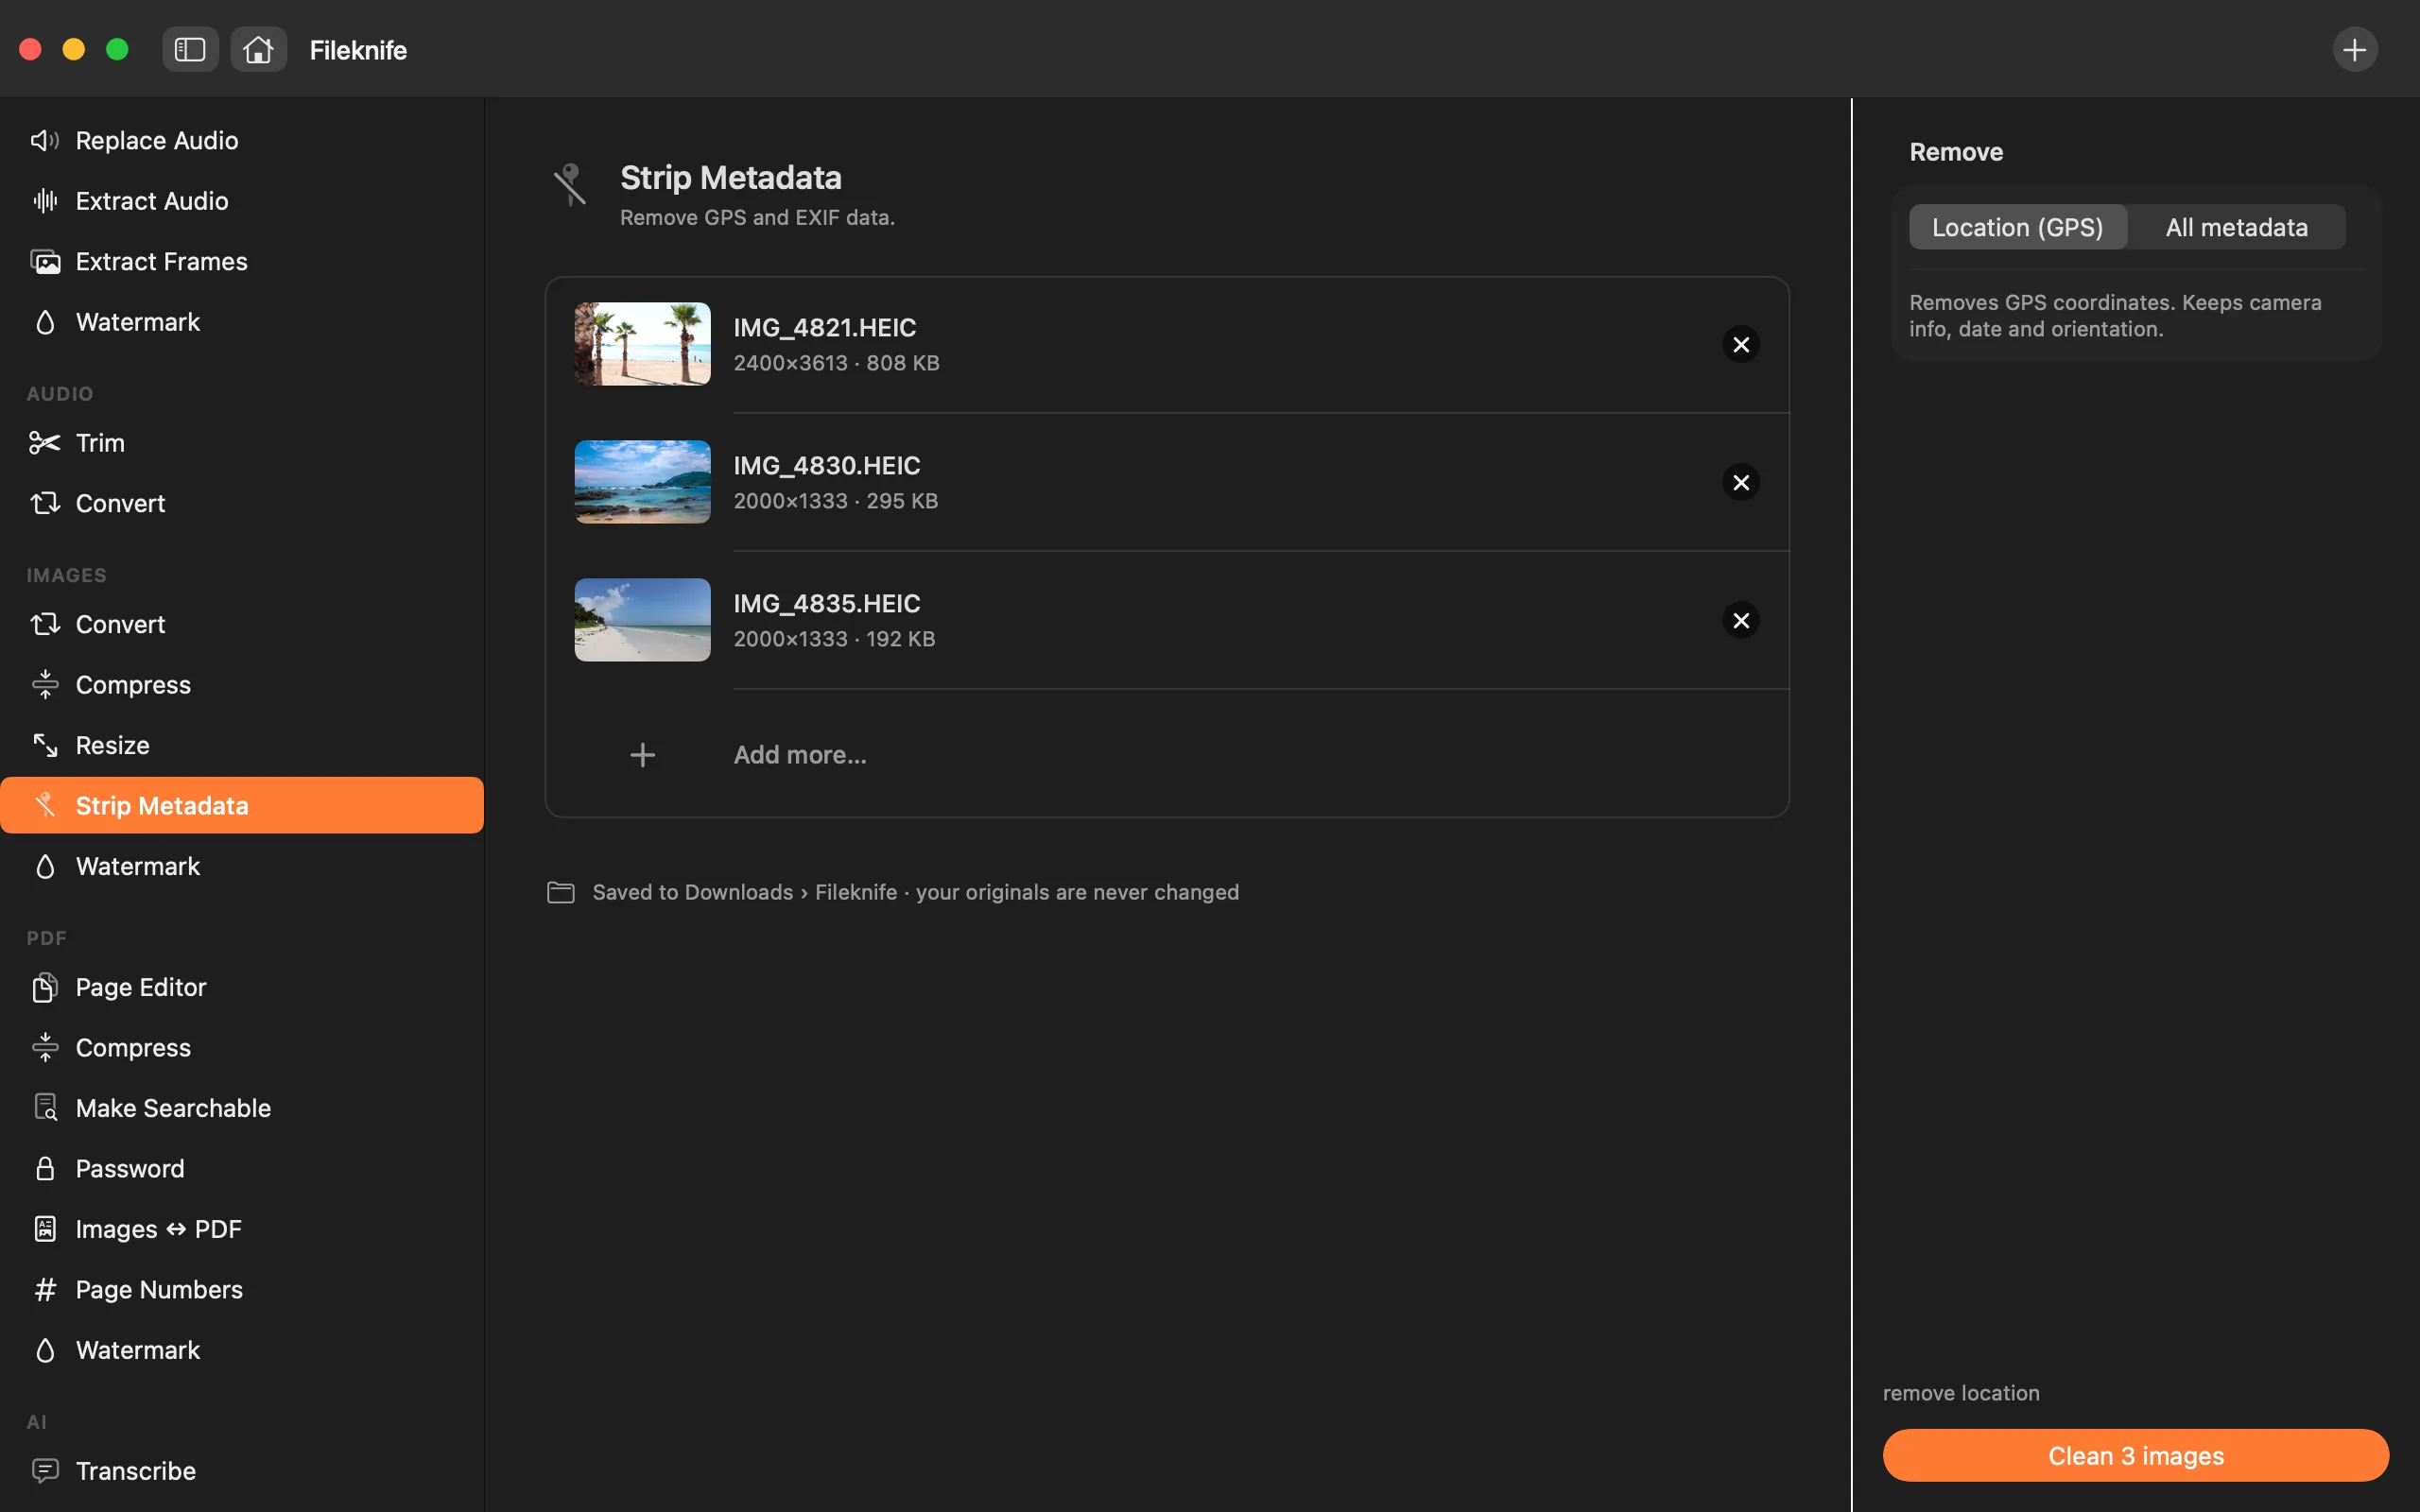The height and width of the screenshot is (1512, 2420).
Task: Open Images ↔ PDF tool
Action: pyautogui.click(x=242, y=1229)
